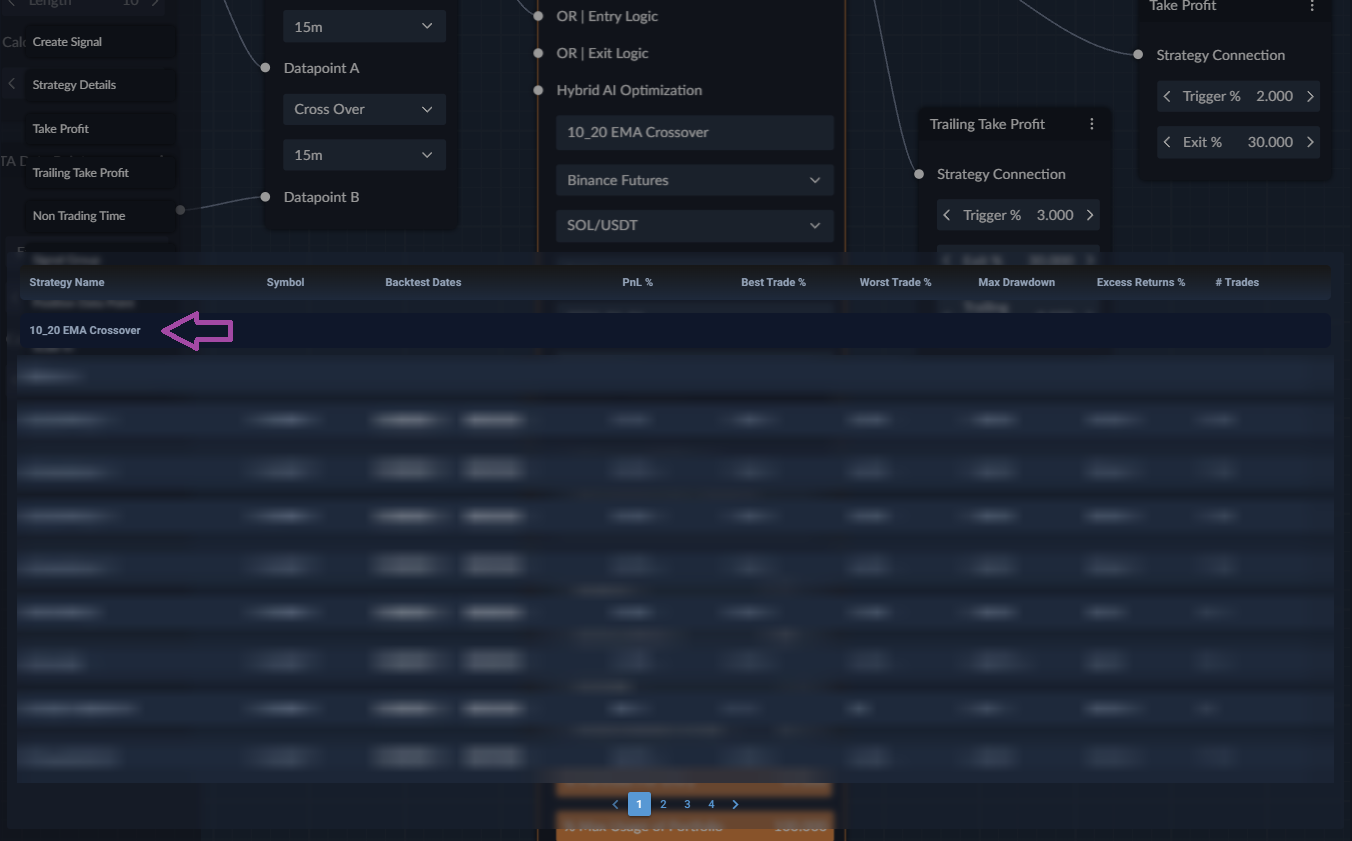Open the 15m dropdown above Datapoint B
Viewport: 1352px width, 841px height.
tap(364, 155)
